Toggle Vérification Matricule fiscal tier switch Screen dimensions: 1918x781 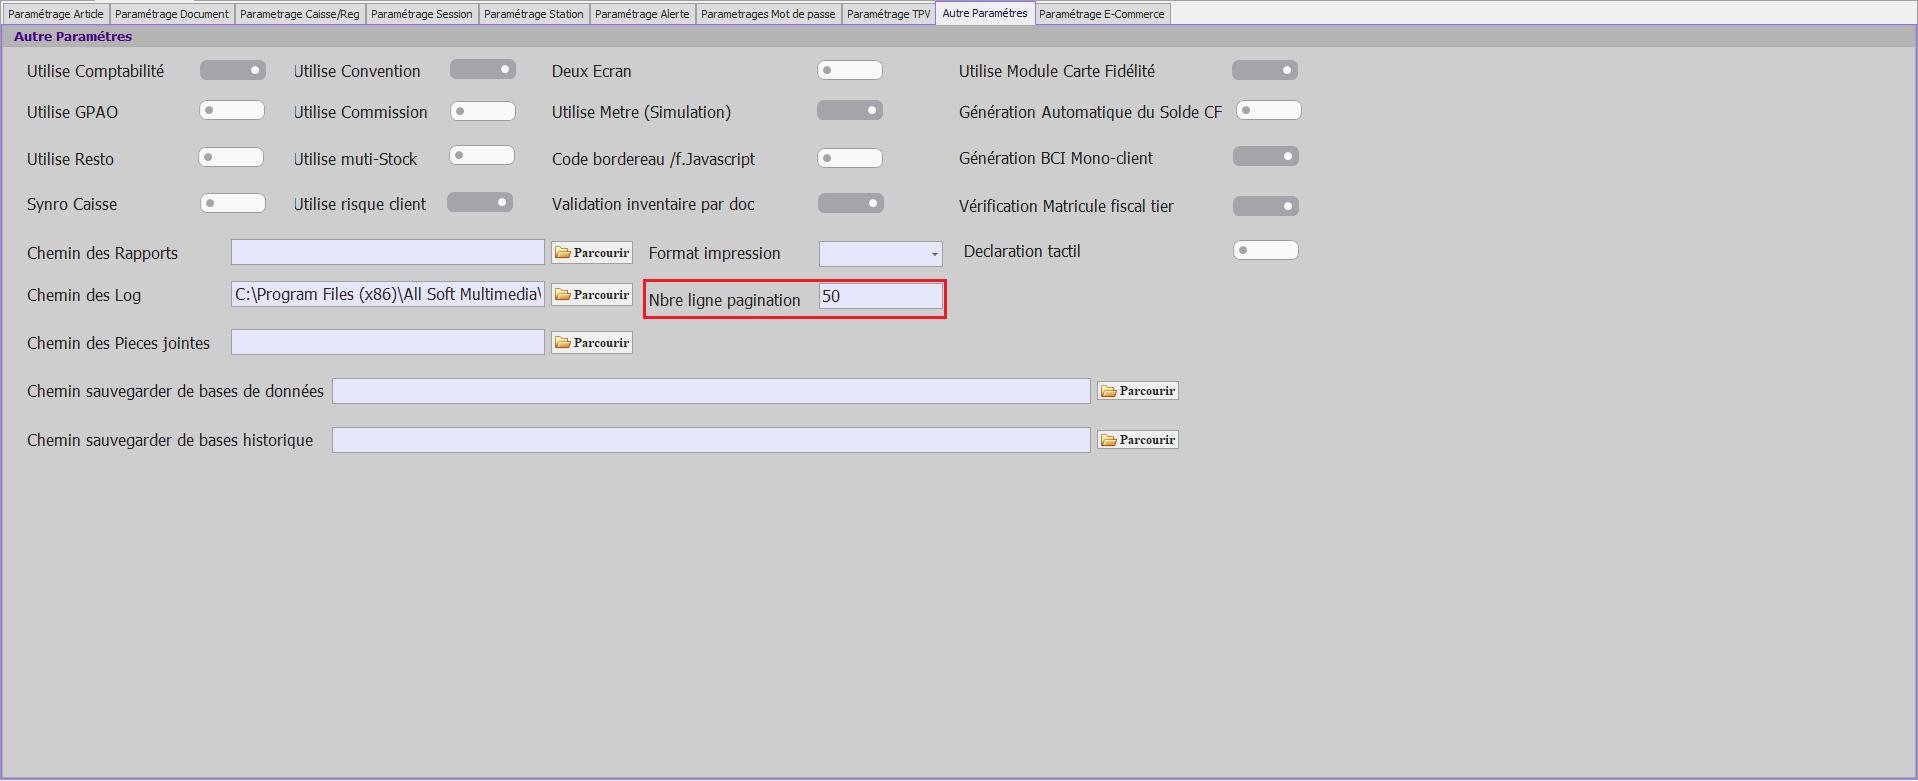(x=1266, y=206)
